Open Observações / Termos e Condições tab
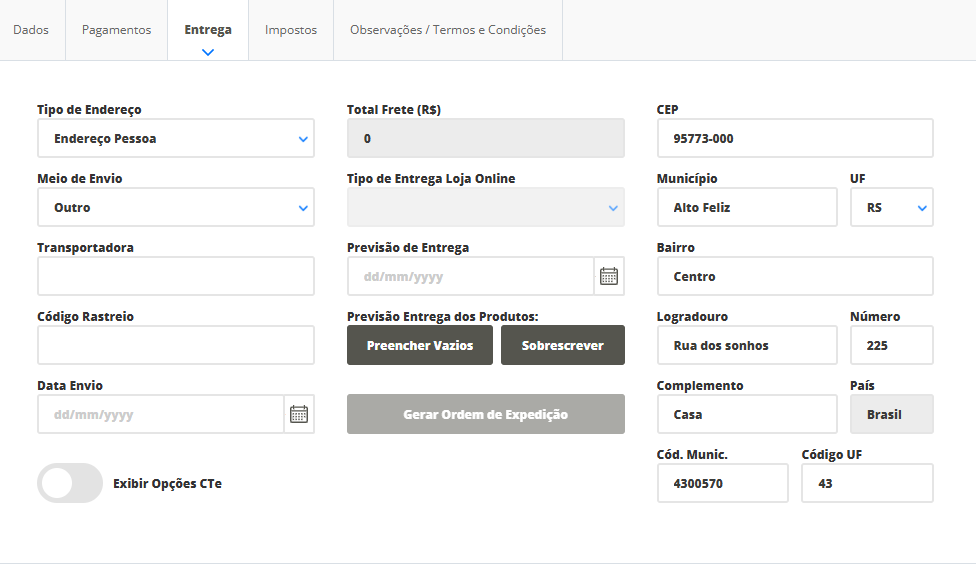976x564 pixels. point(448,30)
